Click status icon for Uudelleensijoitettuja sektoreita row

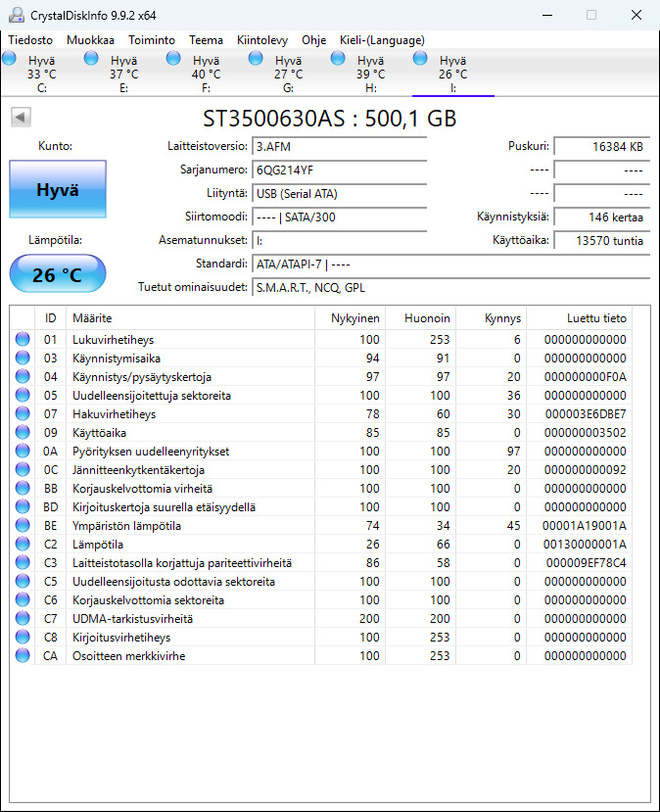23,395
